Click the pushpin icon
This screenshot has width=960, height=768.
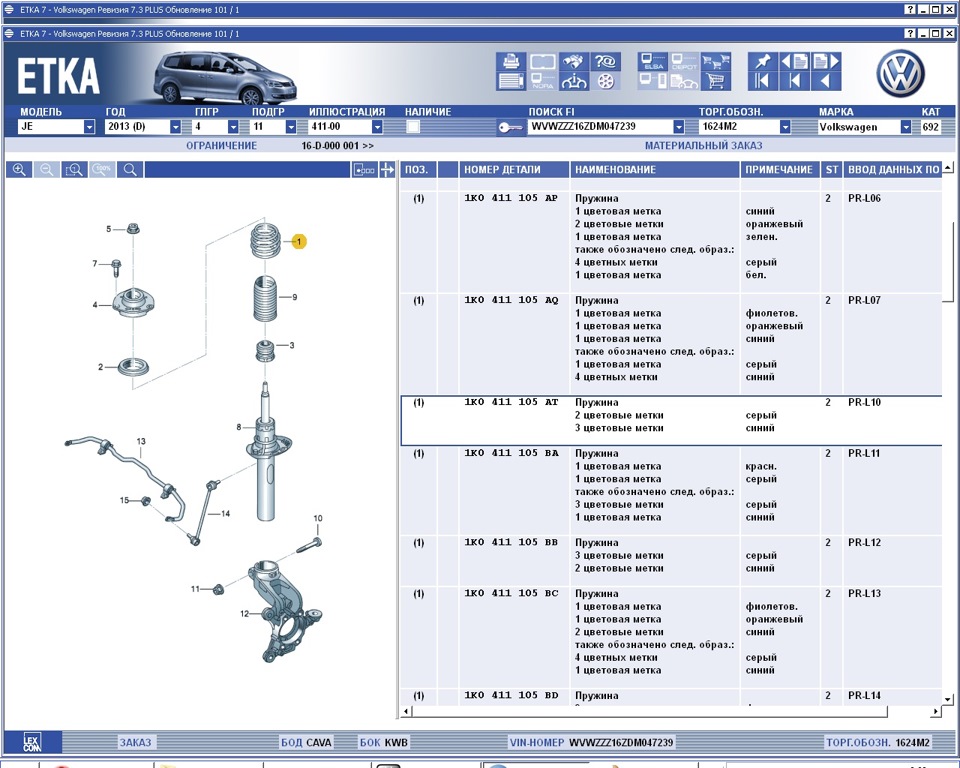(763, 61)
